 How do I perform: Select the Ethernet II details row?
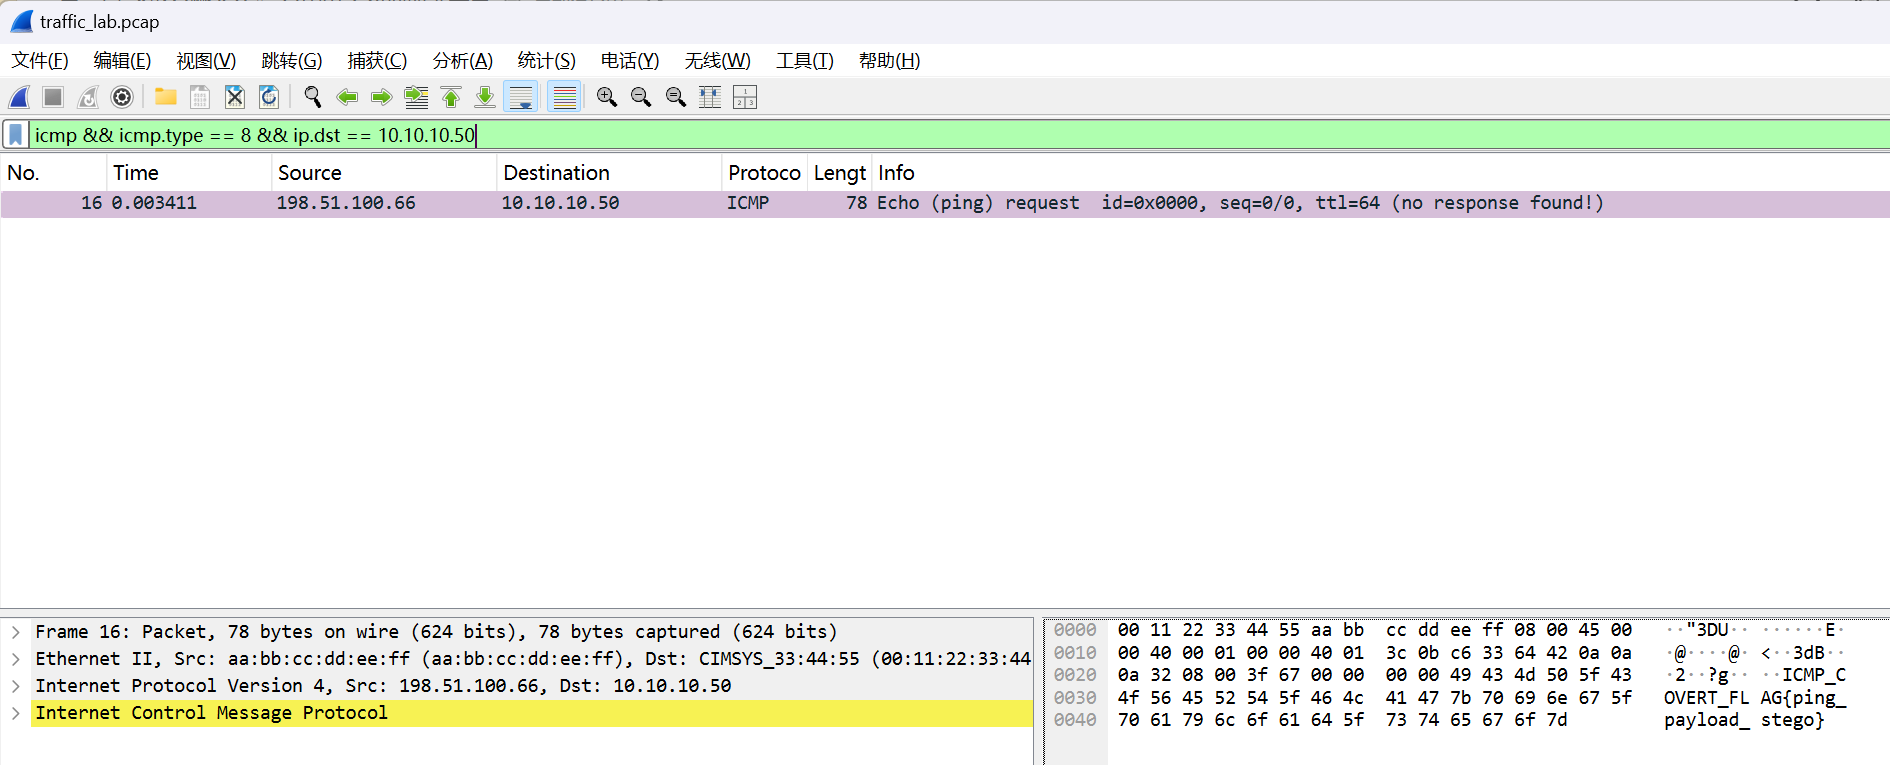click(x=532, y=659)
